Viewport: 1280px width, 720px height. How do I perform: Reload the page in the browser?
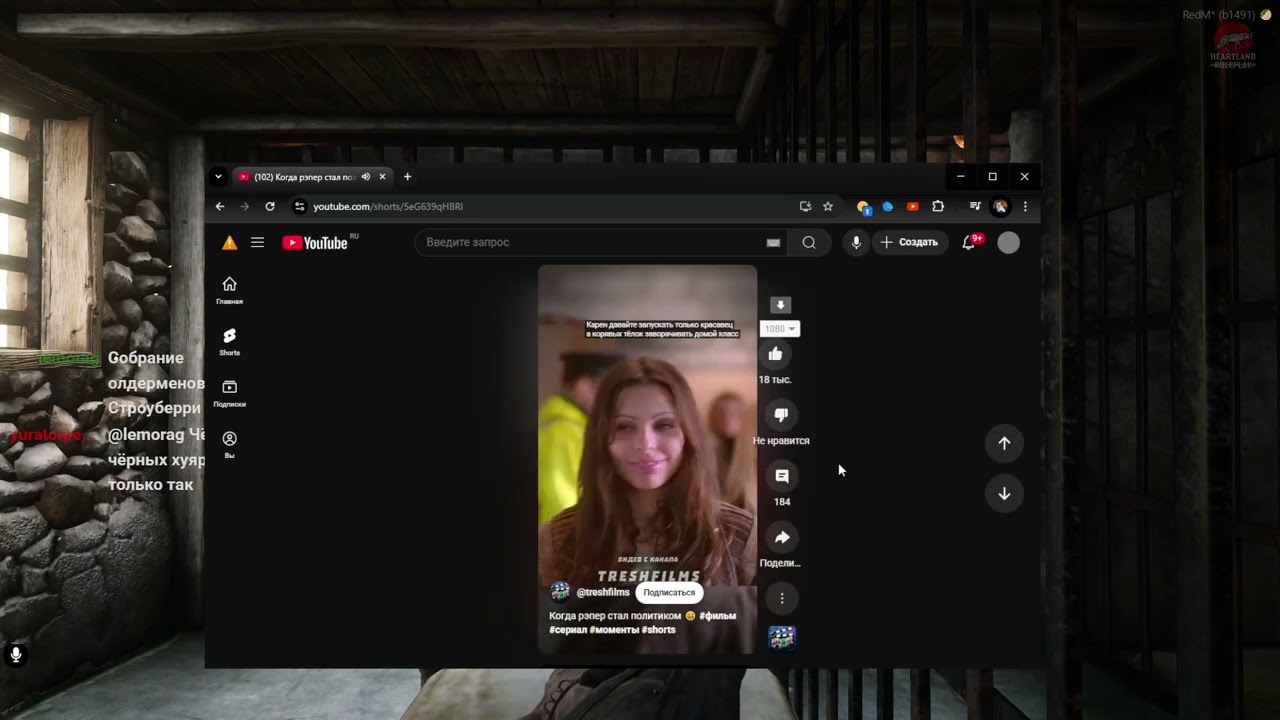click(x=270, y=206)
